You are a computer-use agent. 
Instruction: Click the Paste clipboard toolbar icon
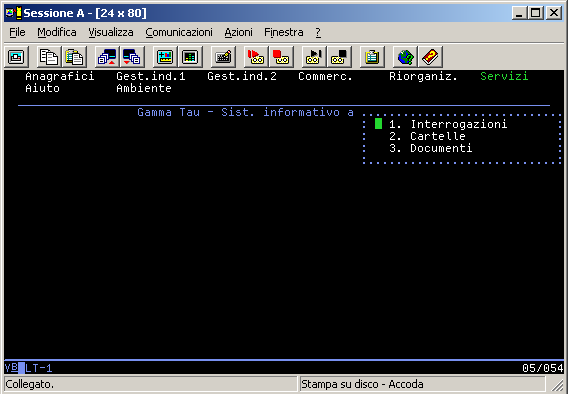[x=74, y=57]
